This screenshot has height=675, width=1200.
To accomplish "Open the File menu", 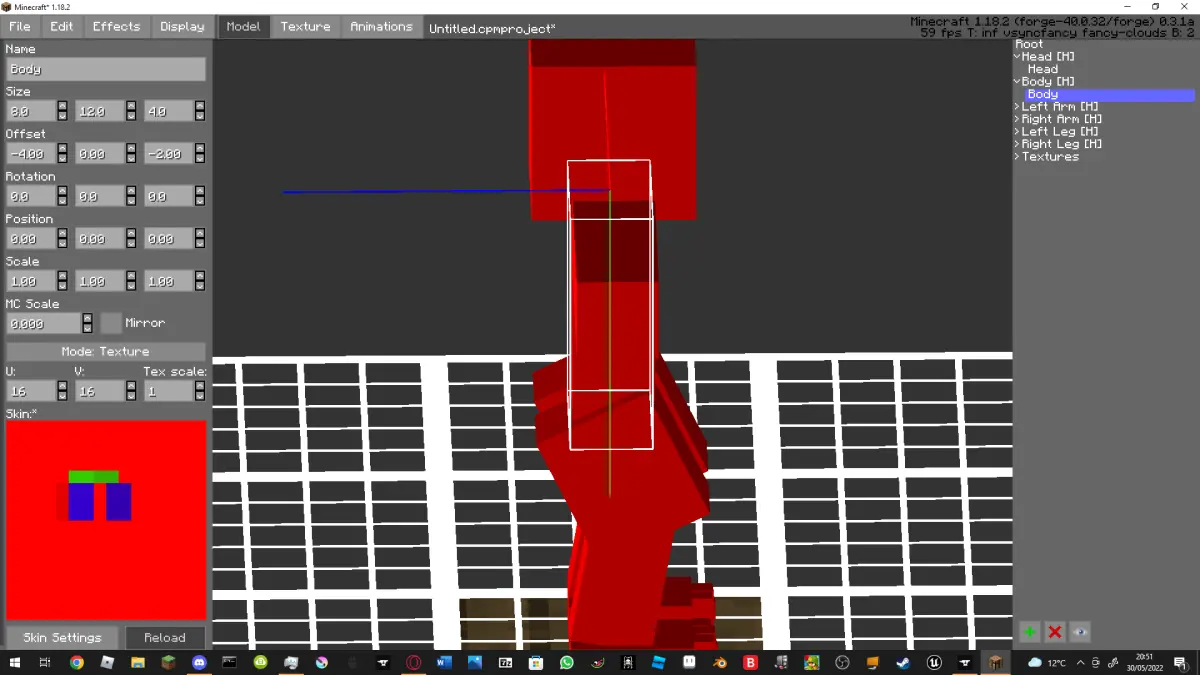I will coord(20,26).
